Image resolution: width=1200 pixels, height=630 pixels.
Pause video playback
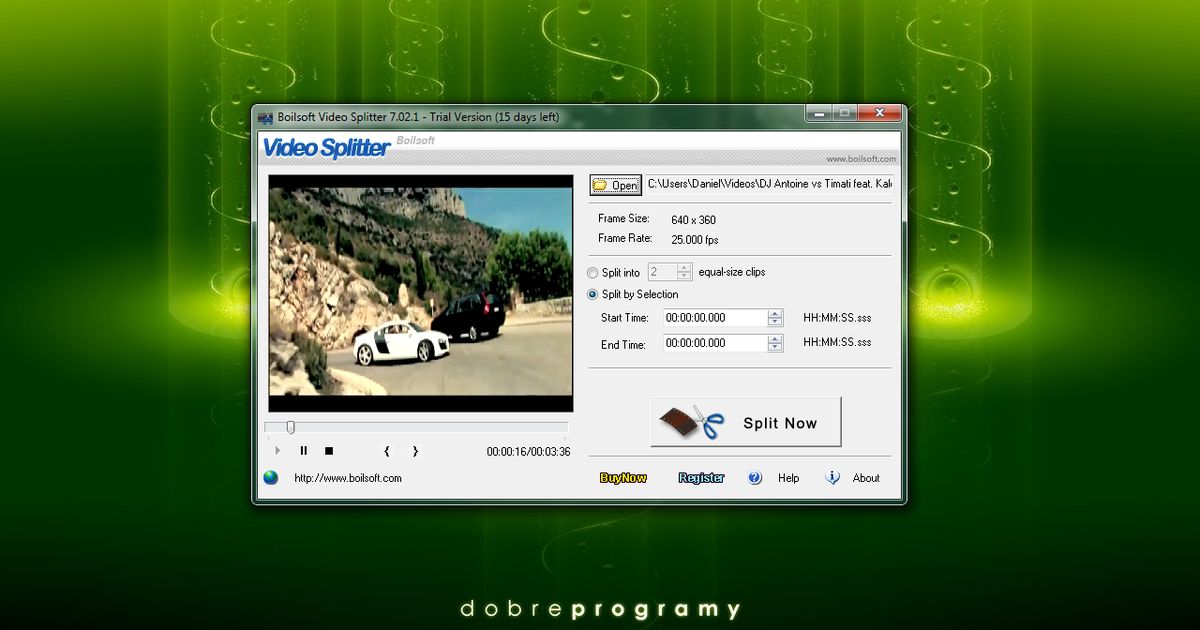pyautogui.click(x=303, y=451)
